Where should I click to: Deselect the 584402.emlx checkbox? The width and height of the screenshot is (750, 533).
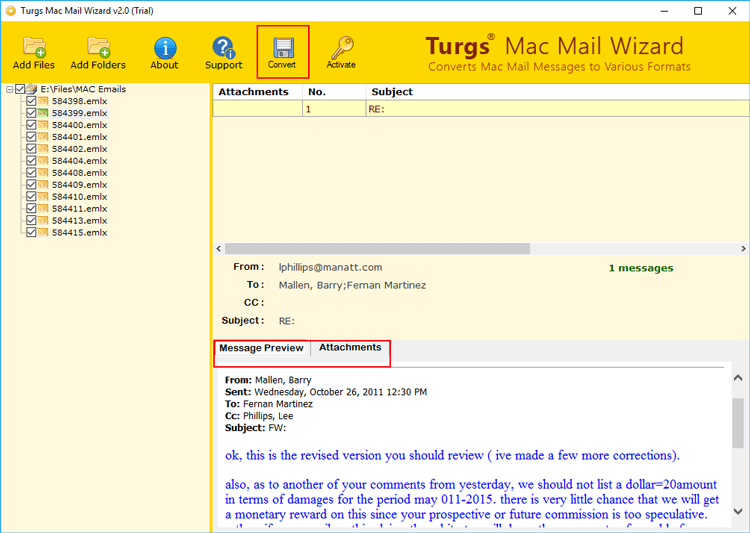(x=31, y=149)
